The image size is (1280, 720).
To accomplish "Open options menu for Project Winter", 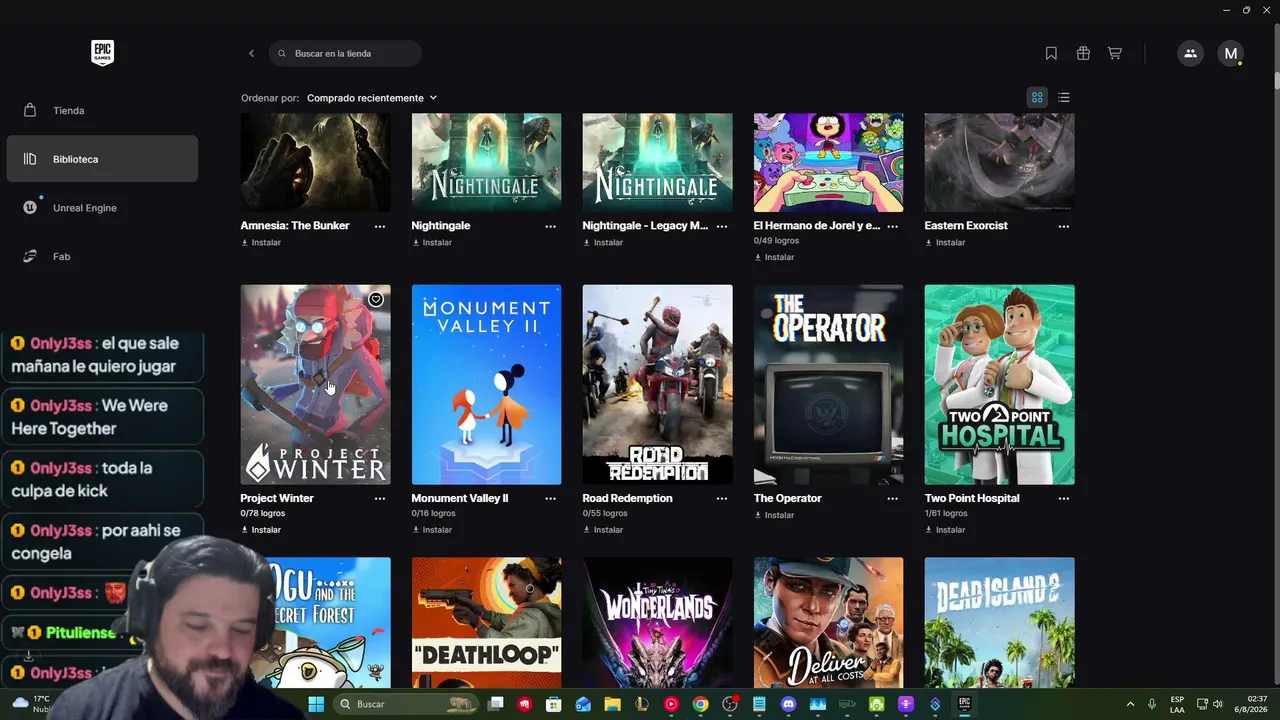I will pos(380,498).
